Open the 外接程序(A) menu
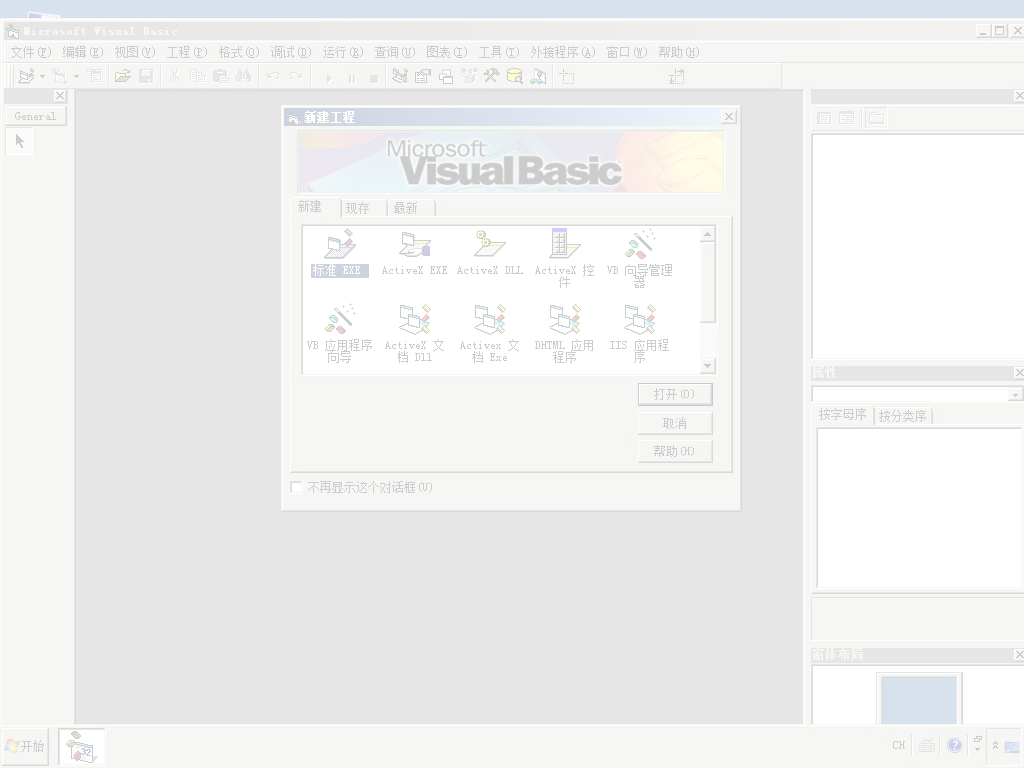1024x768 pixels. click(563, 52)
